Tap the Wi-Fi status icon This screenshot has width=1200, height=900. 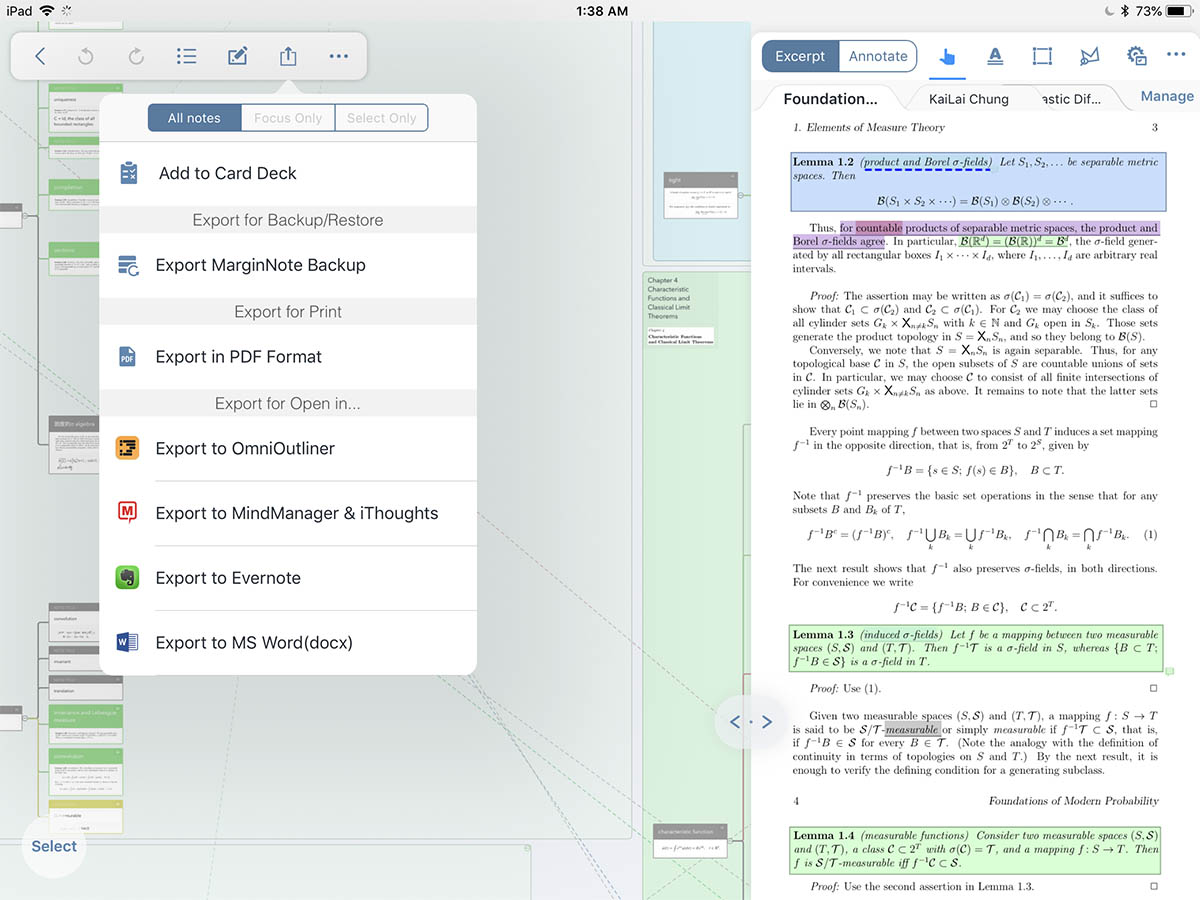click(48, 11)
